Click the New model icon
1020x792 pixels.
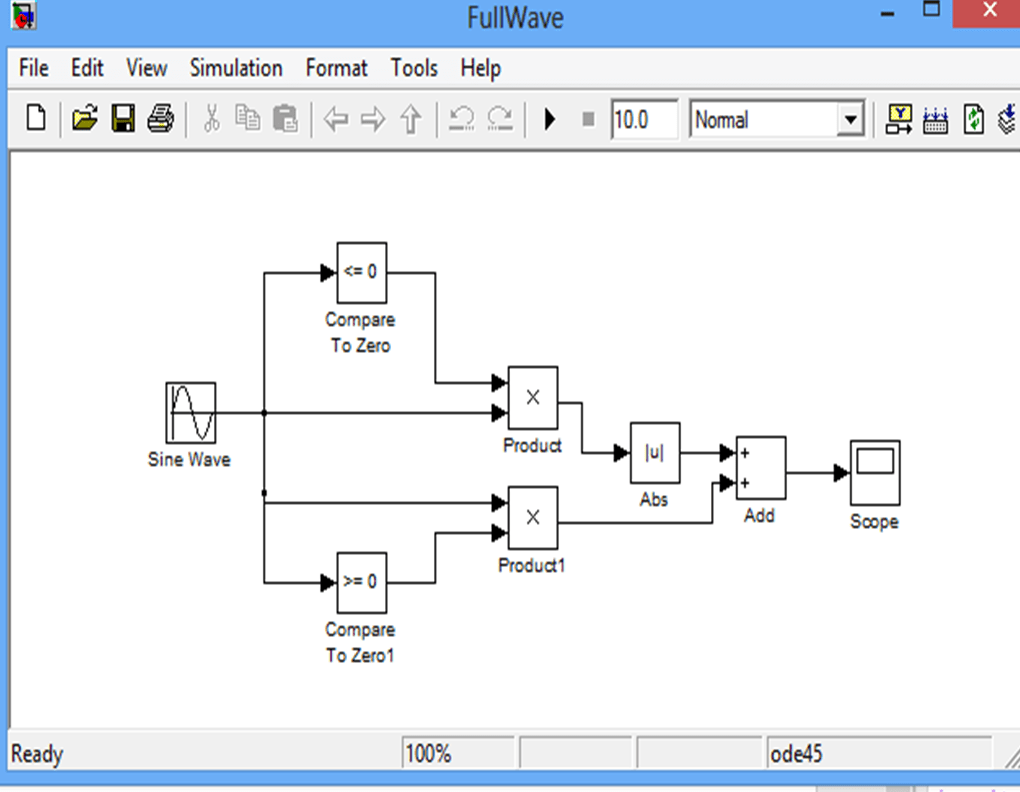click(36, 118)
